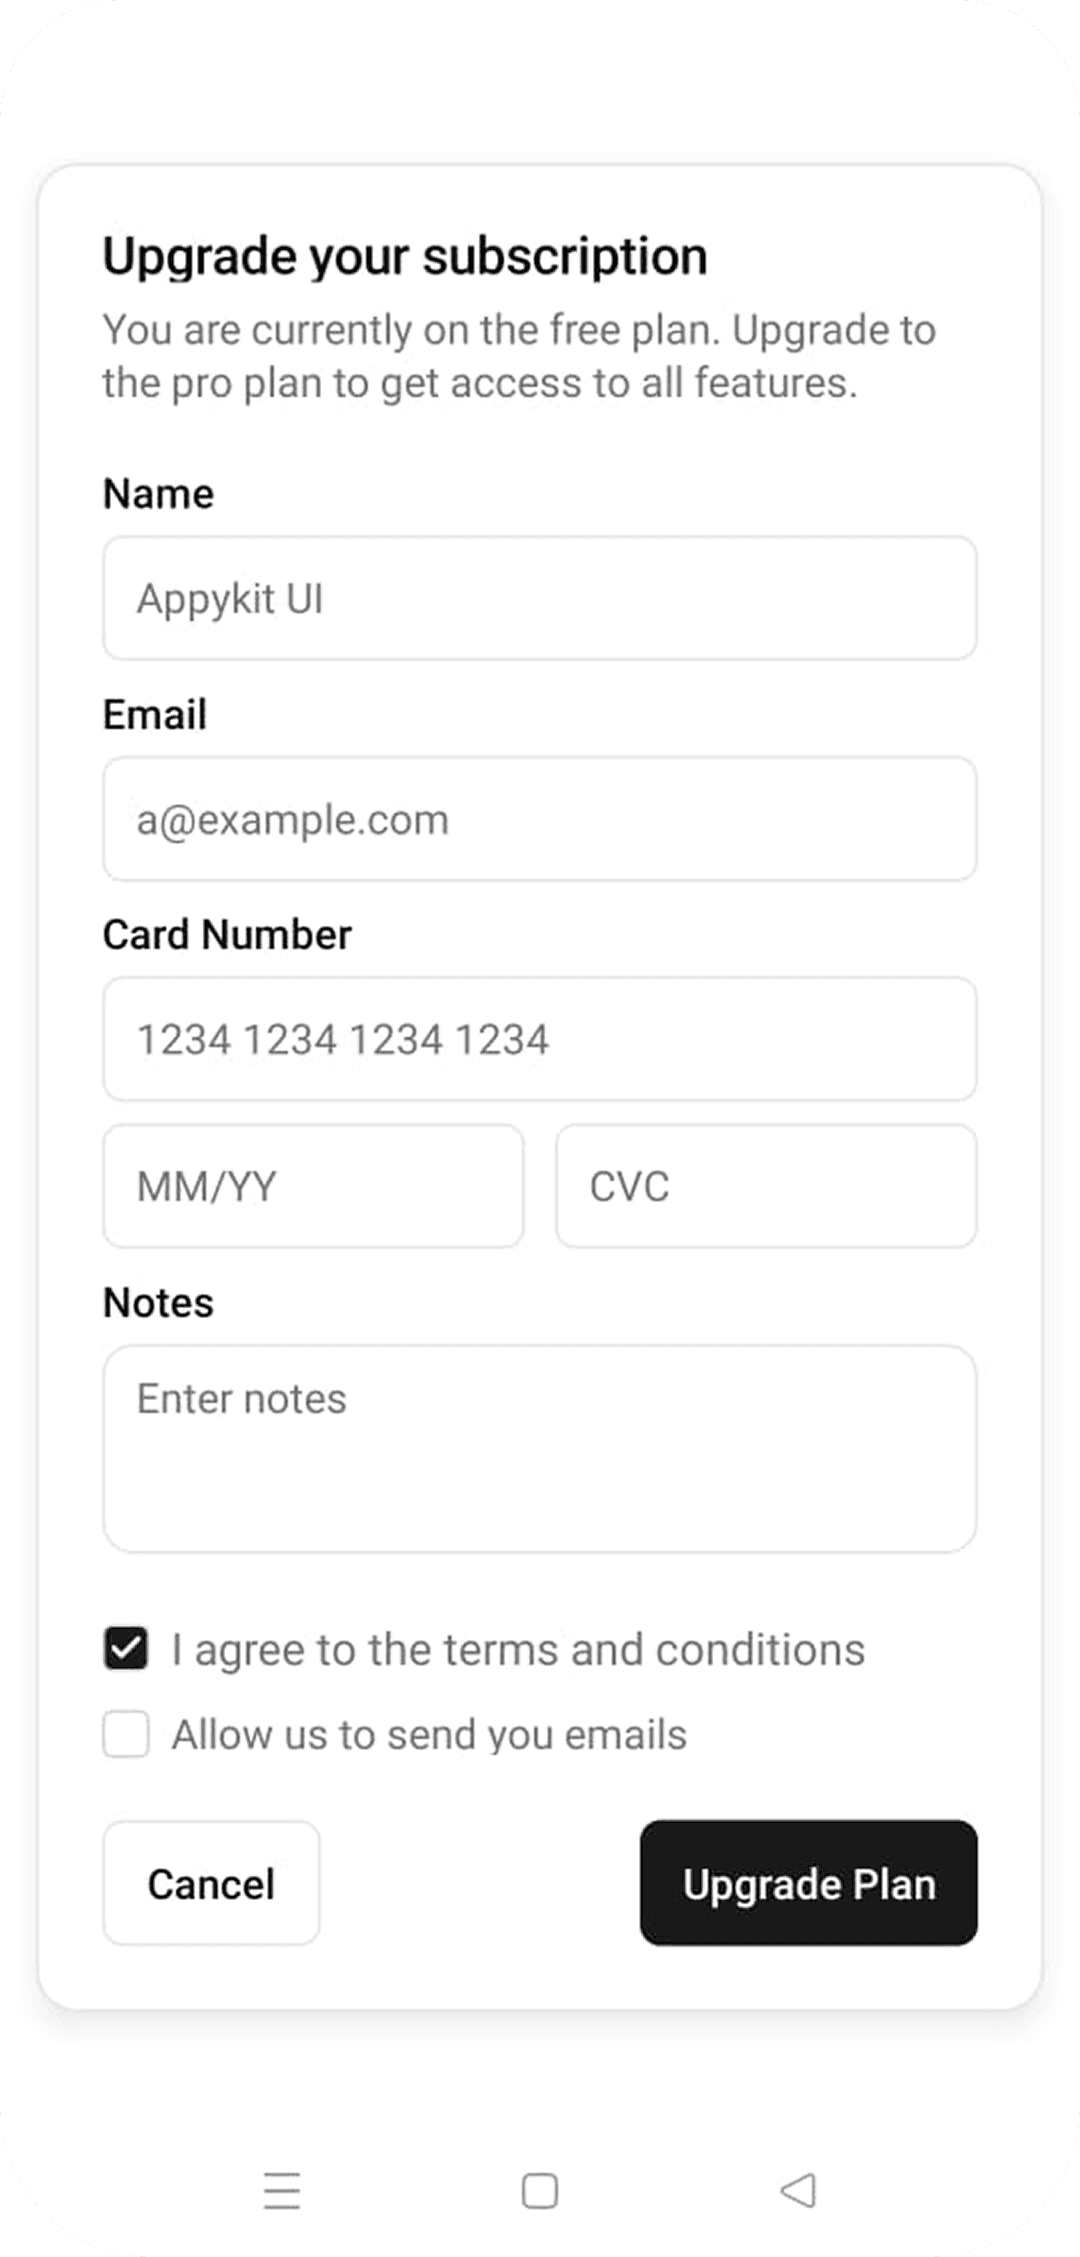Tap the Android back navigation icon
Image resolution: width=1080 pixels, height=2257 pixels.
point(798,2190)
